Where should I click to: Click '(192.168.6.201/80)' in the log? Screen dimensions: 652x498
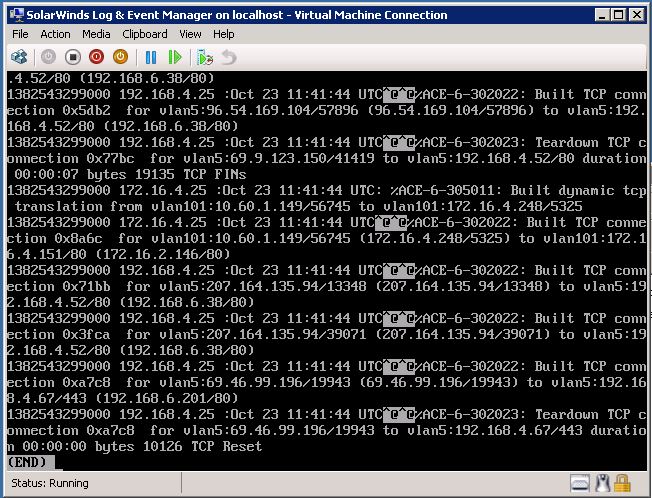tap(167, 399)
